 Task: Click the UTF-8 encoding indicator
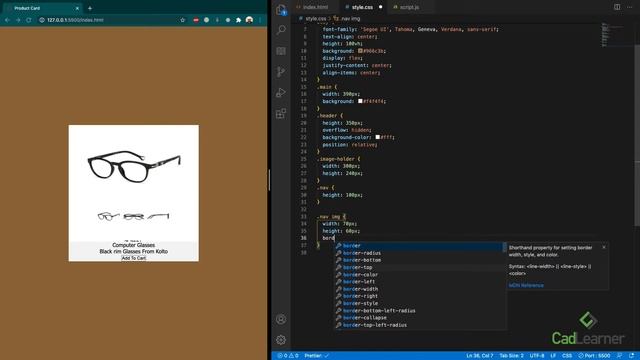click(x=537, y=356)
